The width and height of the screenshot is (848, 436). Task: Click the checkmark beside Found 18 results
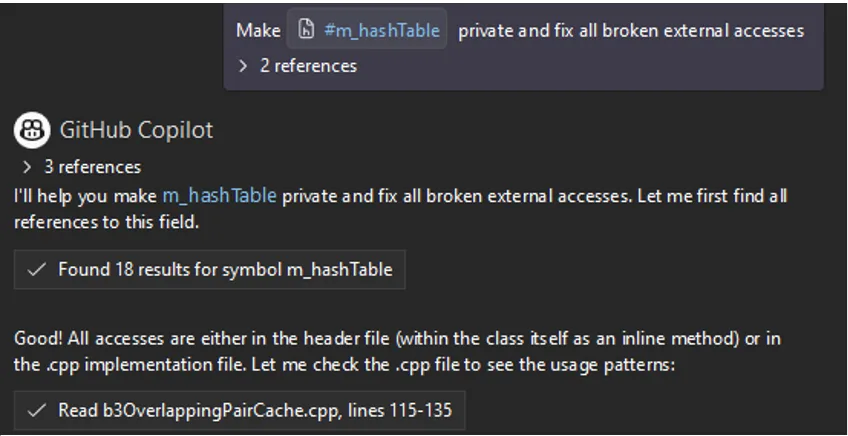[x=37, y=269]
